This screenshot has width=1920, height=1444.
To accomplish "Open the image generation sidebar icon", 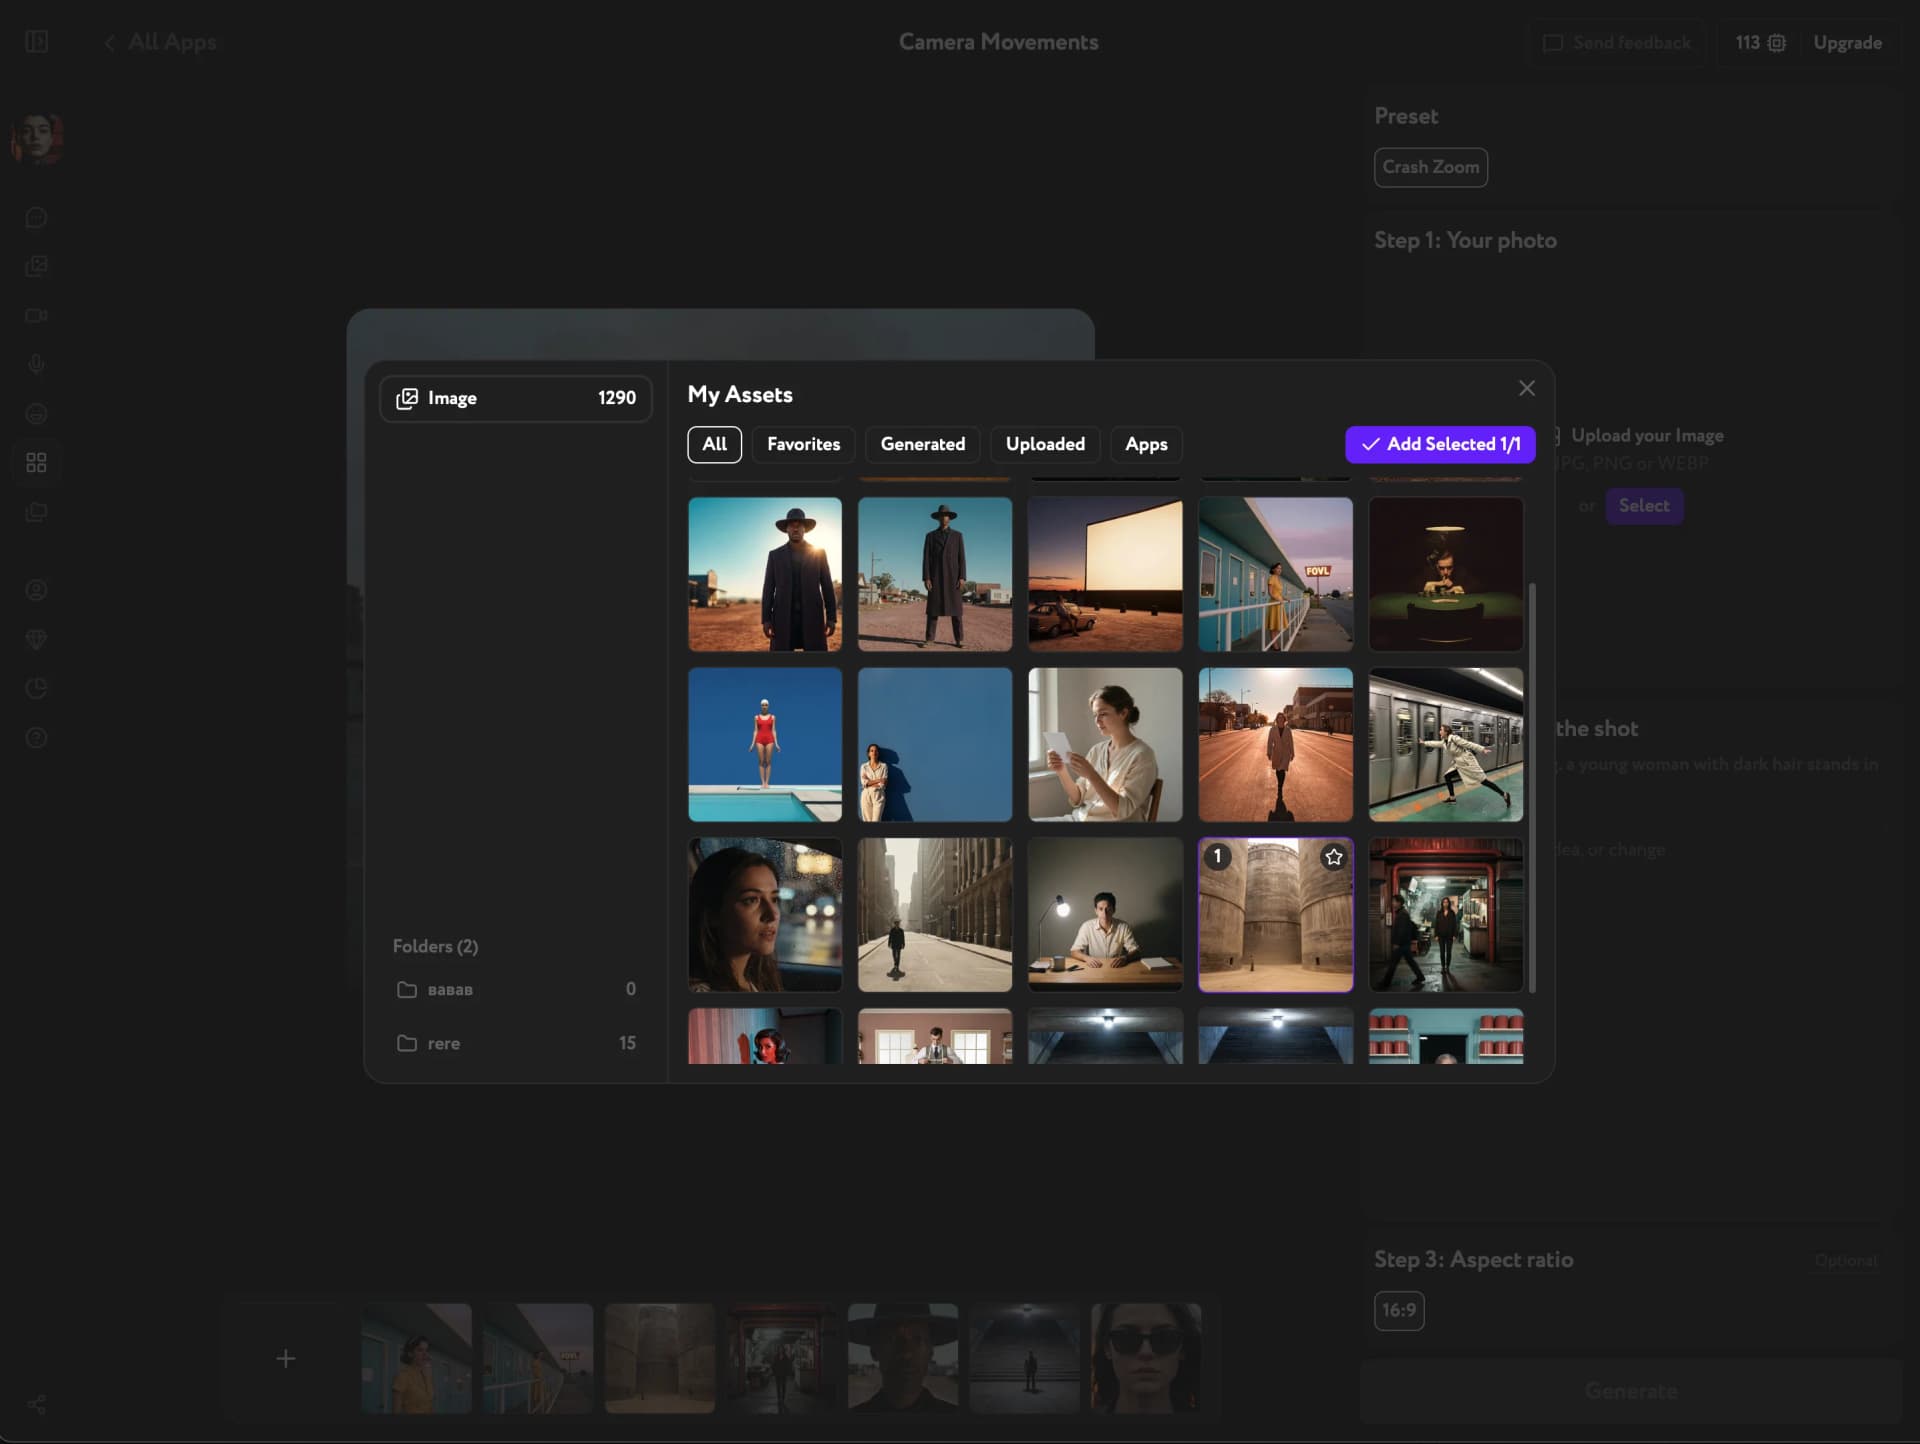I will tap(37, 266).
